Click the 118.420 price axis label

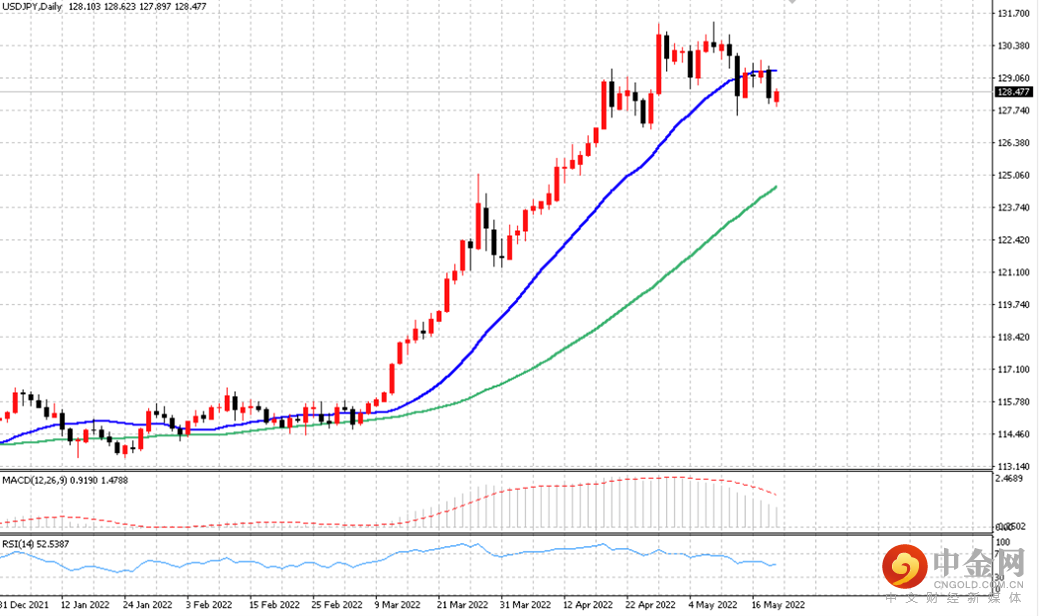coord(1014,338)
